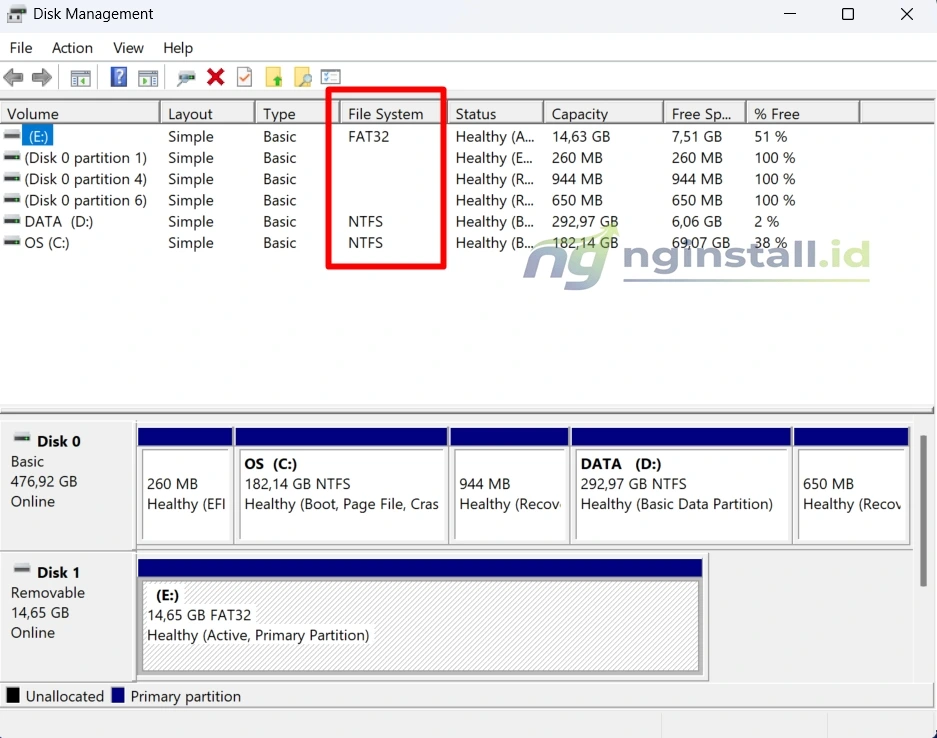Click the graphical pane vertical scrollbar
This screenshot has width=937, height=738.
(x=923, y=510)
